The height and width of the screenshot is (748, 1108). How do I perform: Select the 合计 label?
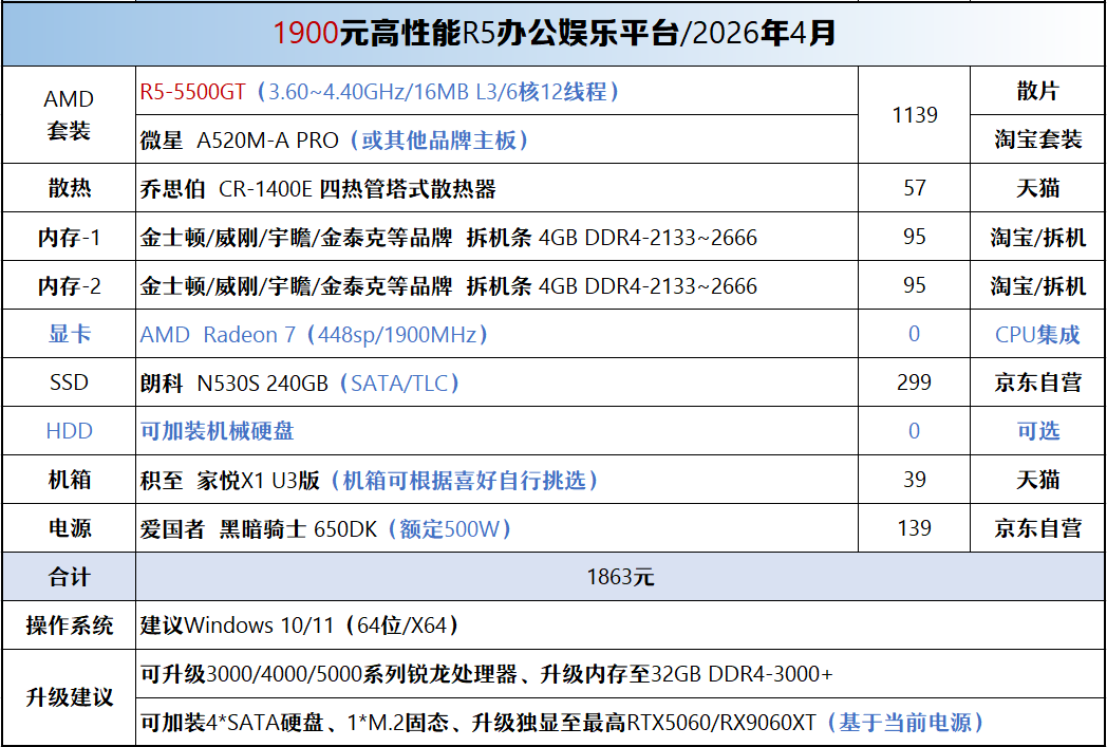(x=69, y=576)
